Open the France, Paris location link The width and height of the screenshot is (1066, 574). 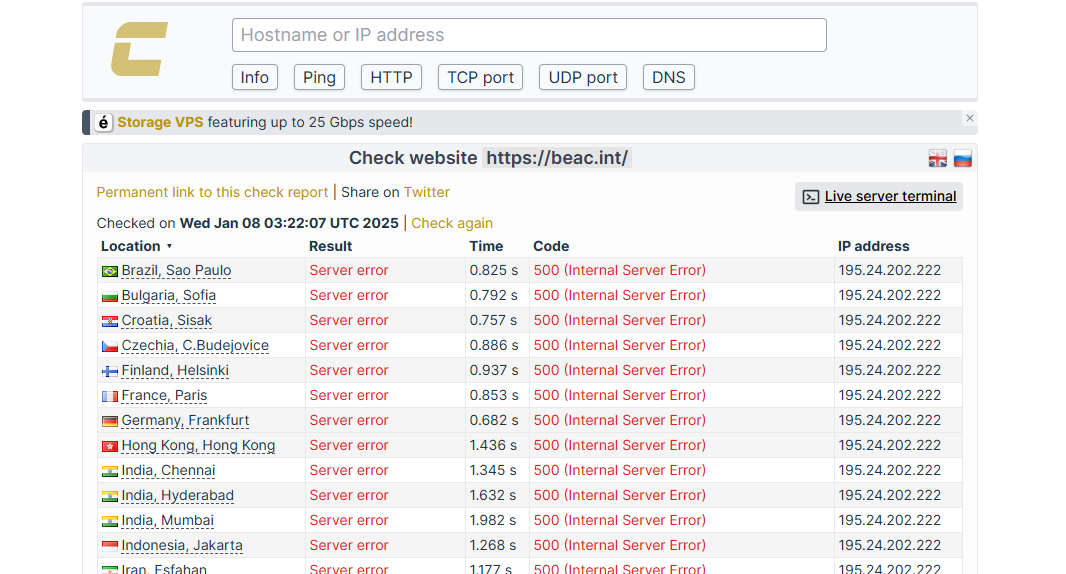[164, 395]
